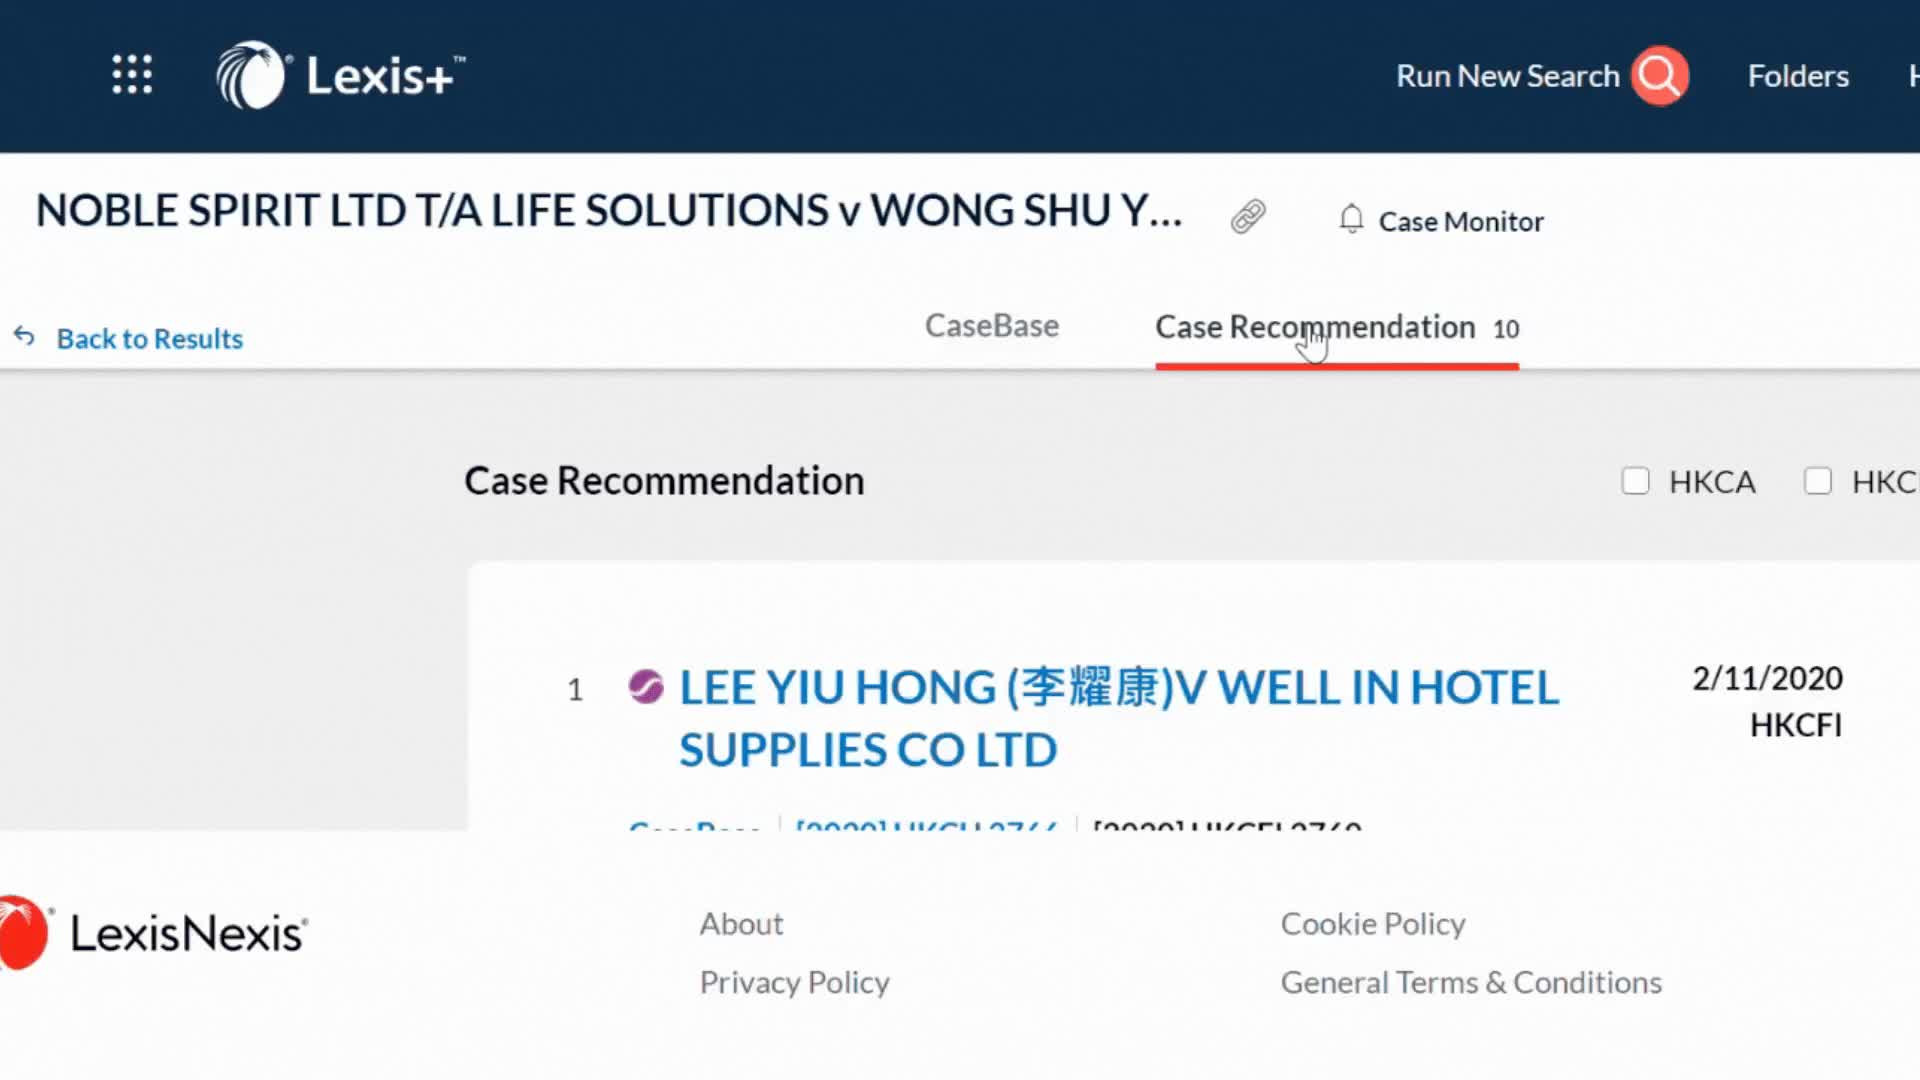1920x1080 pixels.
Task: Click the Case Monitor bell icon
Action: click(1351, 219)
